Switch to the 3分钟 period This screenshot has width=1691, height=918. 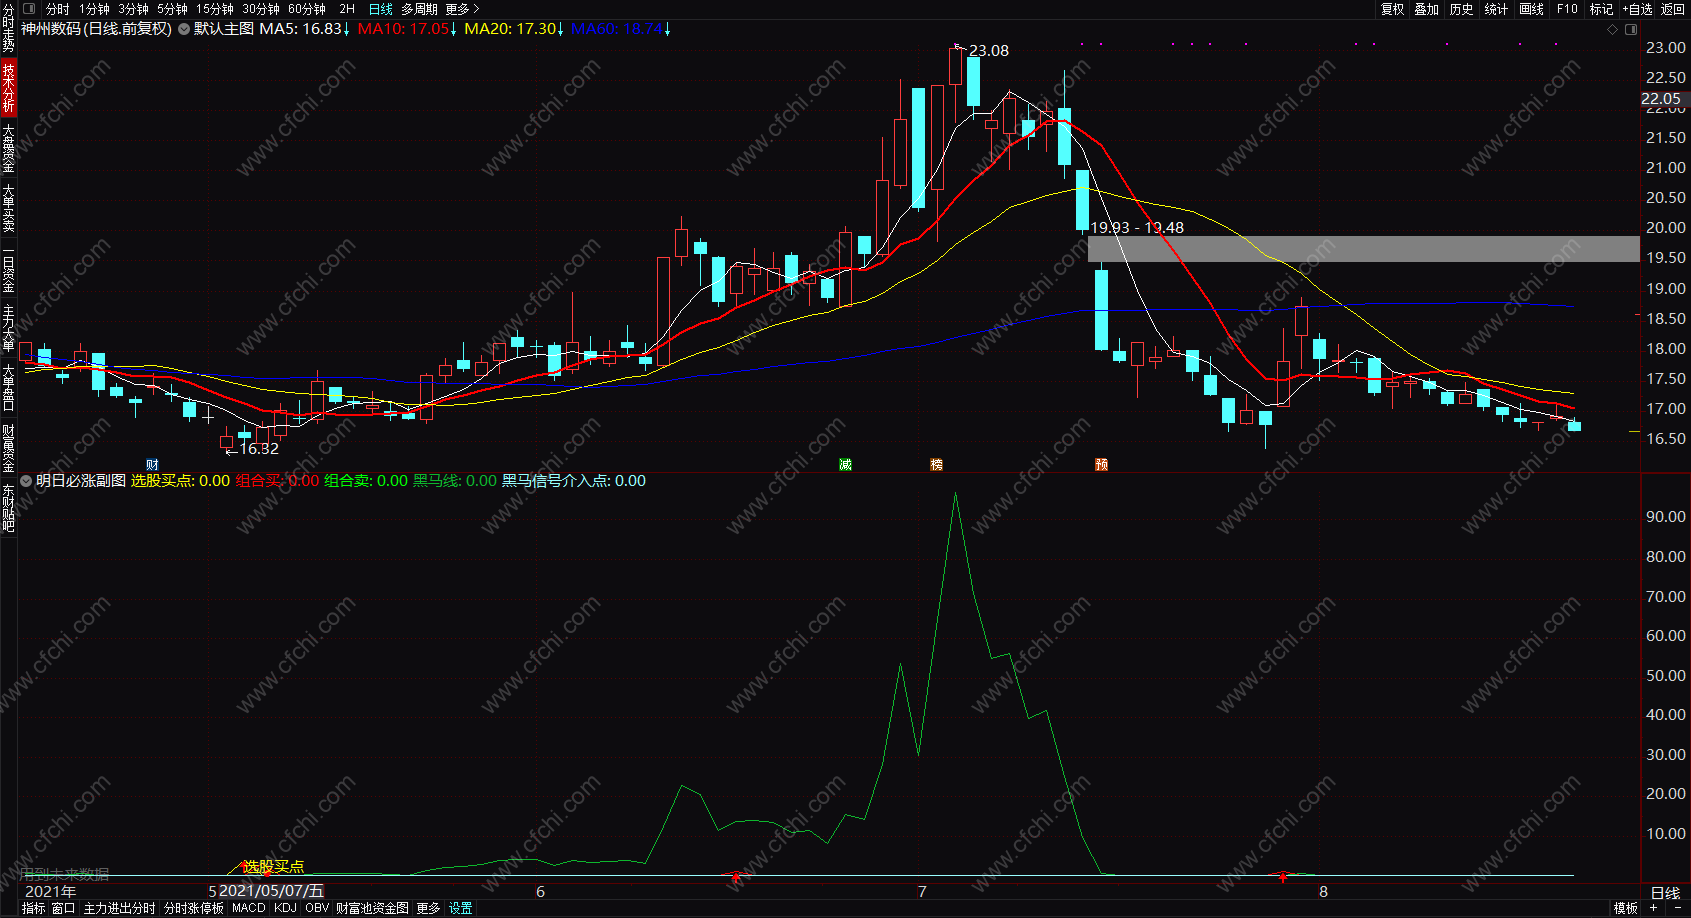point(133,9)
